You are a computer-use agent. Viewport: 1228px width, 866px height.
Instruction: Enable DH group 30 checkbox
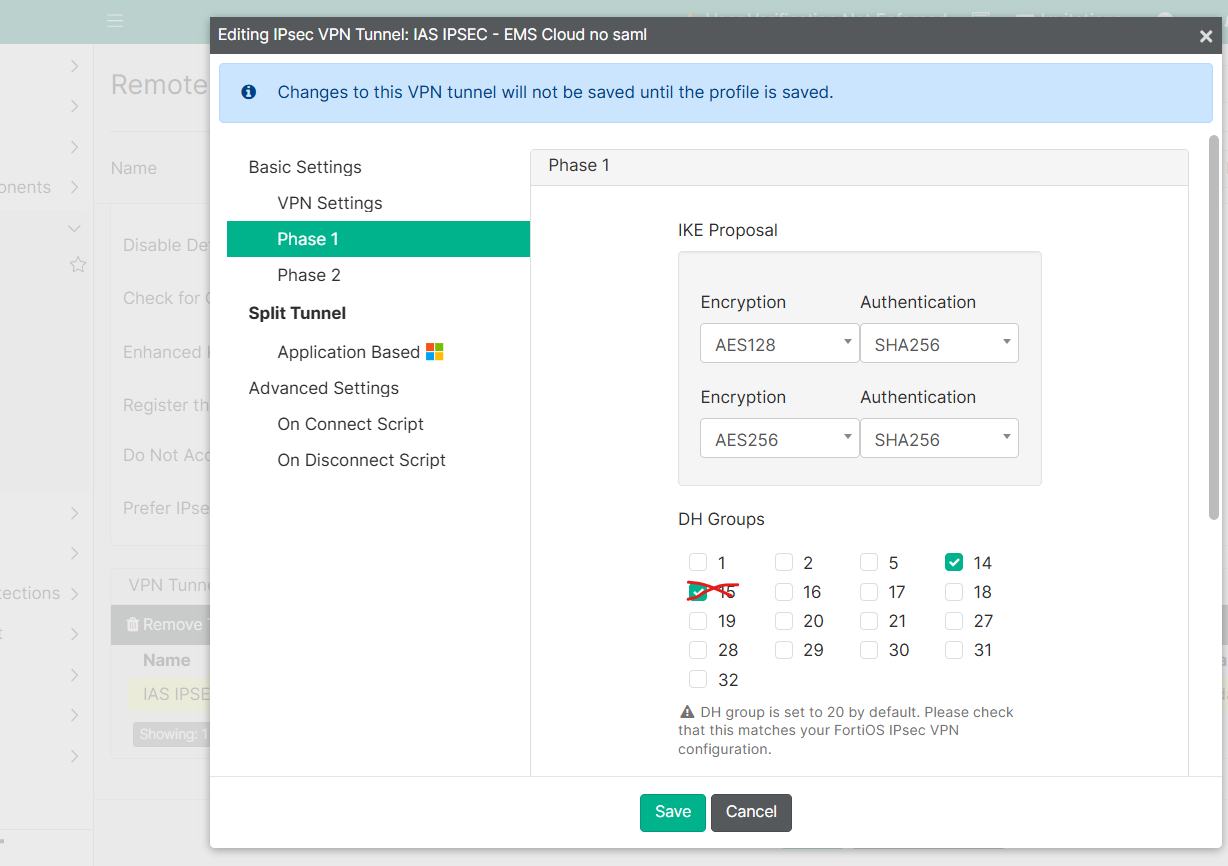(869, 650)
